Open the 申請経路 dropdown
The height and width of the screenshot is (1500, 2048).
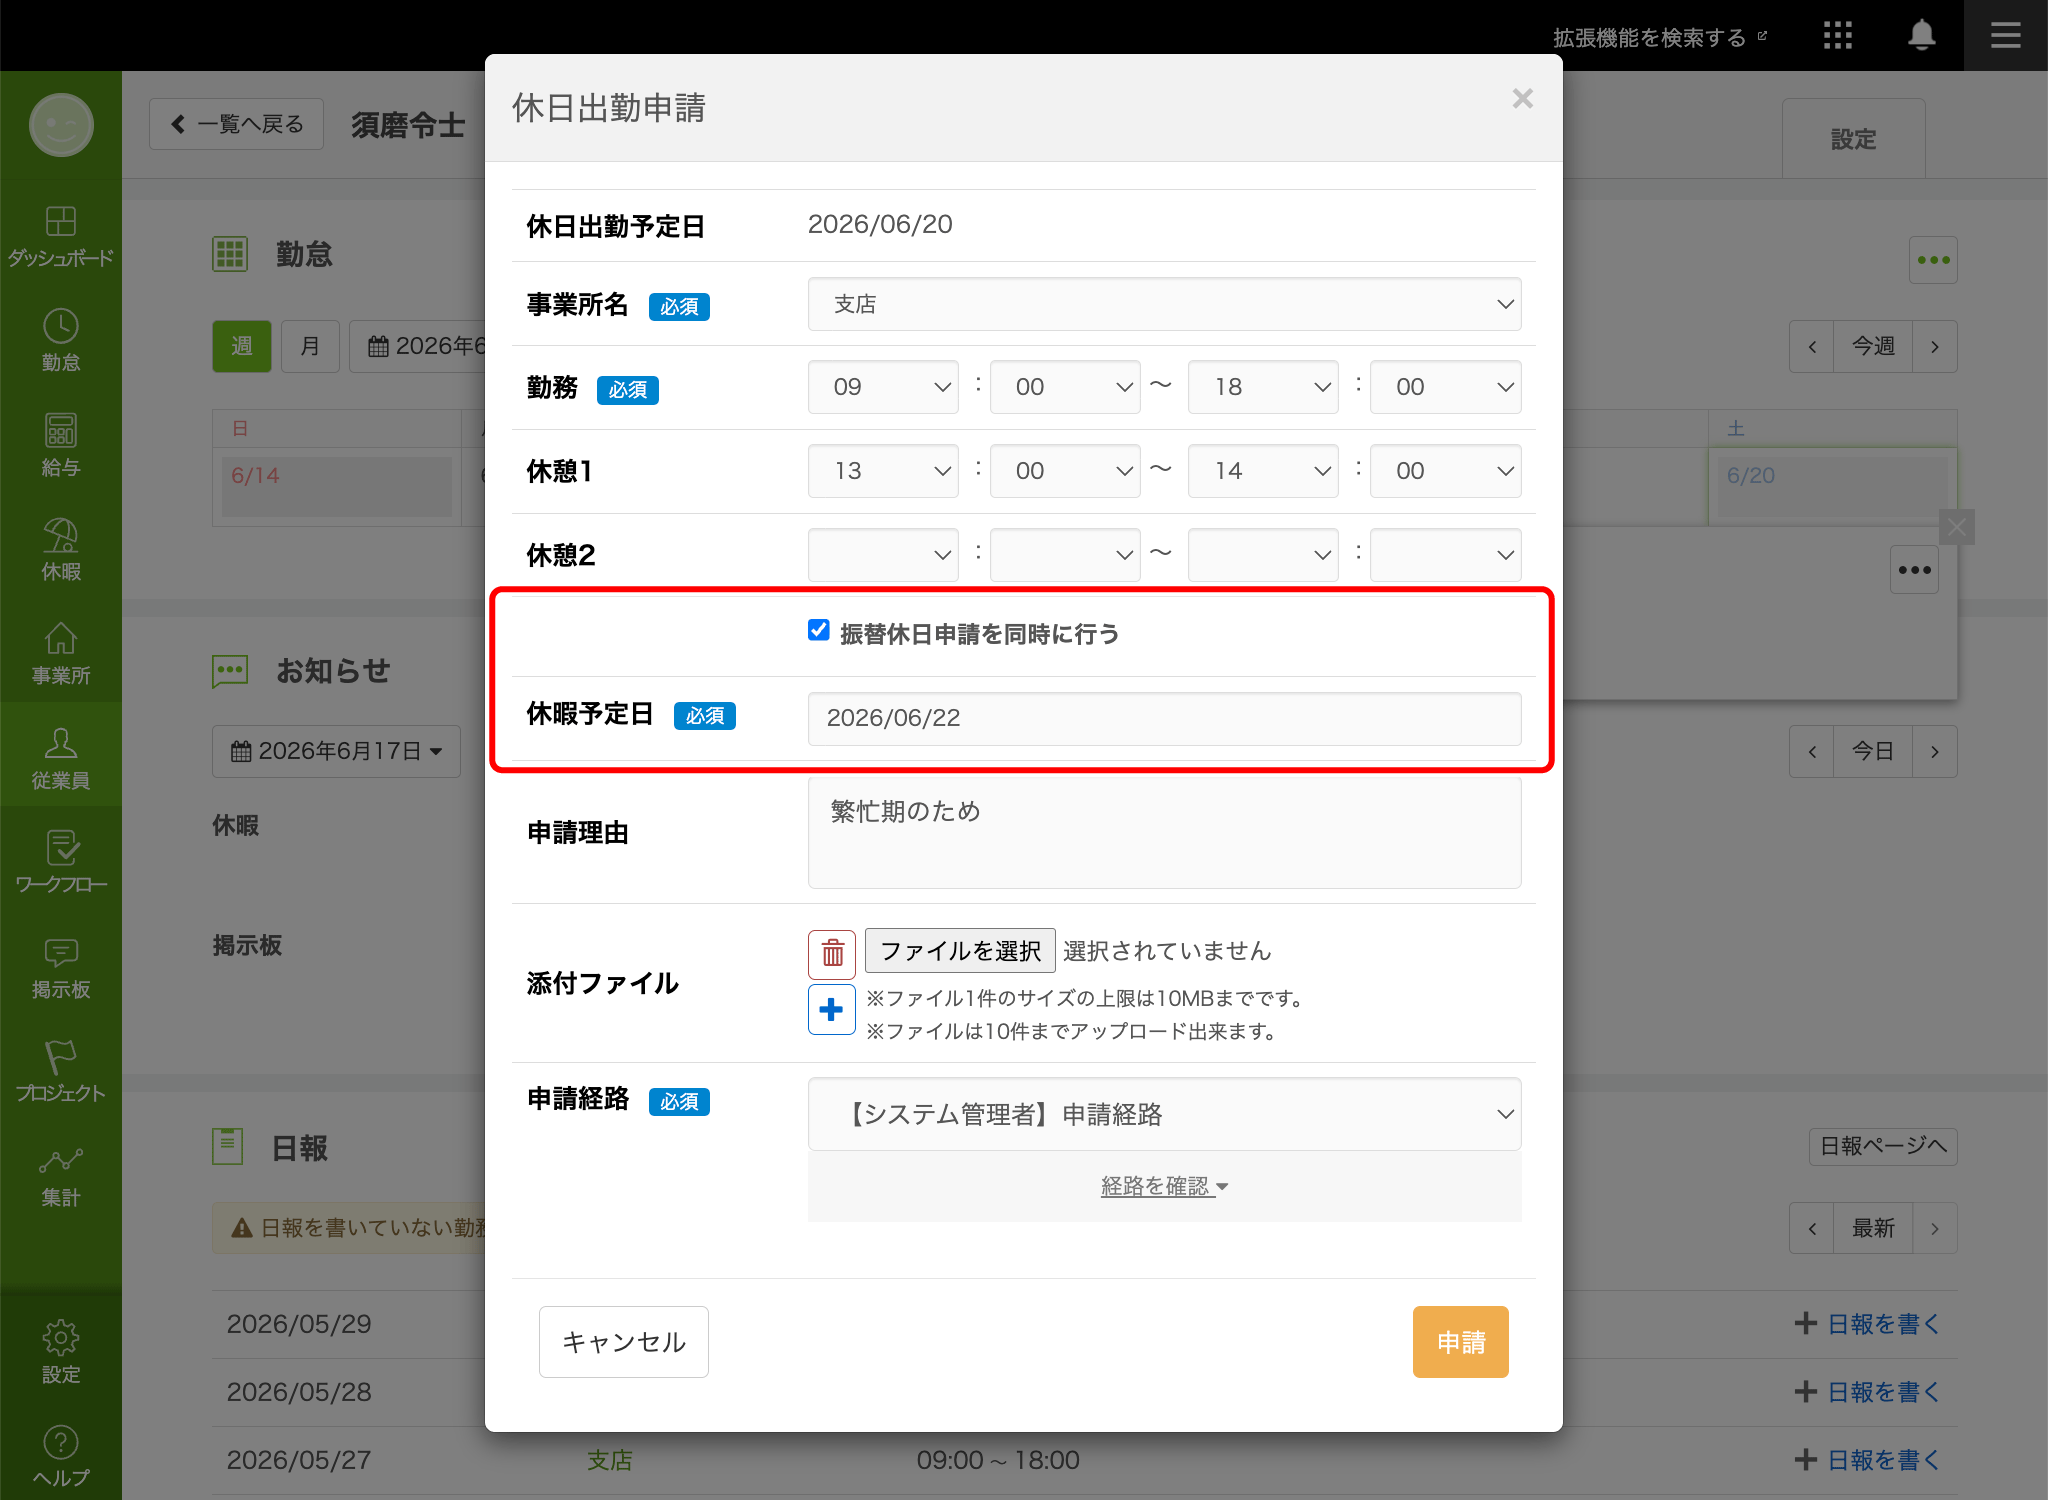(x=1164, y=1114)
